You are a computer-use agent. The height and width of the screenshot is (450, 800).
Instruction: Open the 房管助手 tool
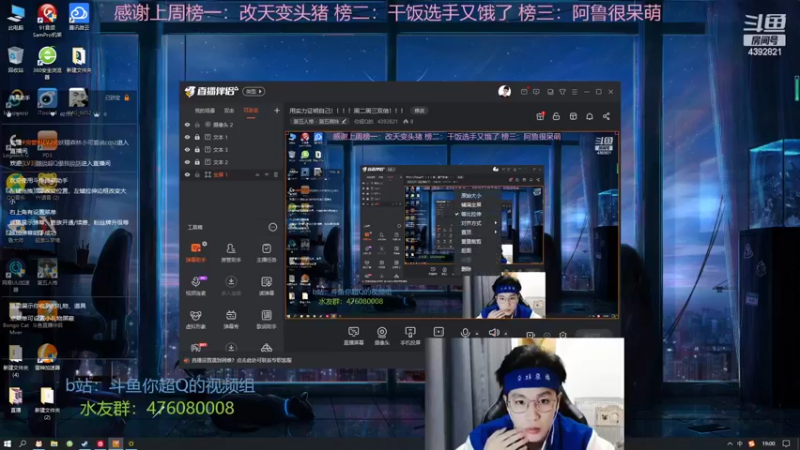(231, 252)
